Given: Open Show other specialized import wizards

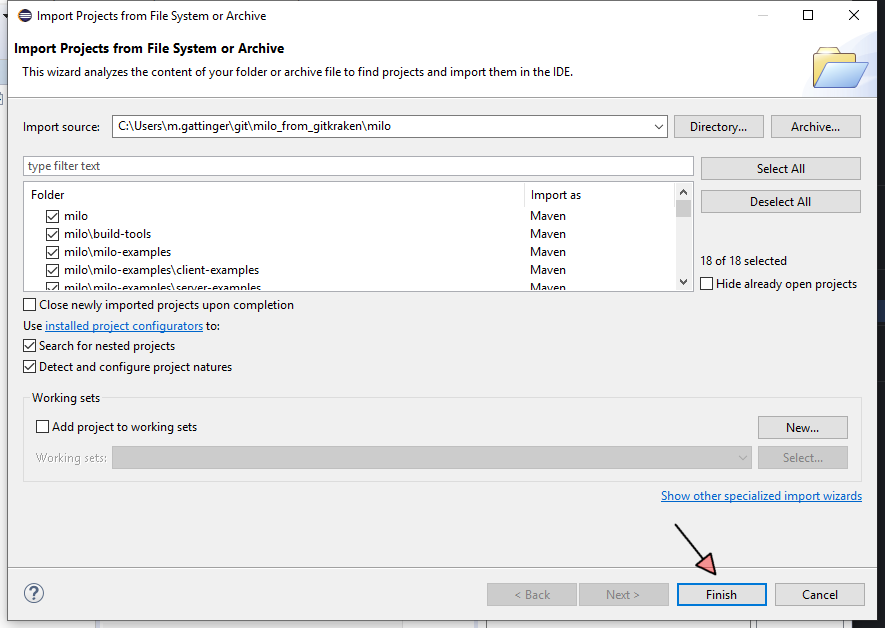Looking at the screenshot, I should tap(761, 496).
